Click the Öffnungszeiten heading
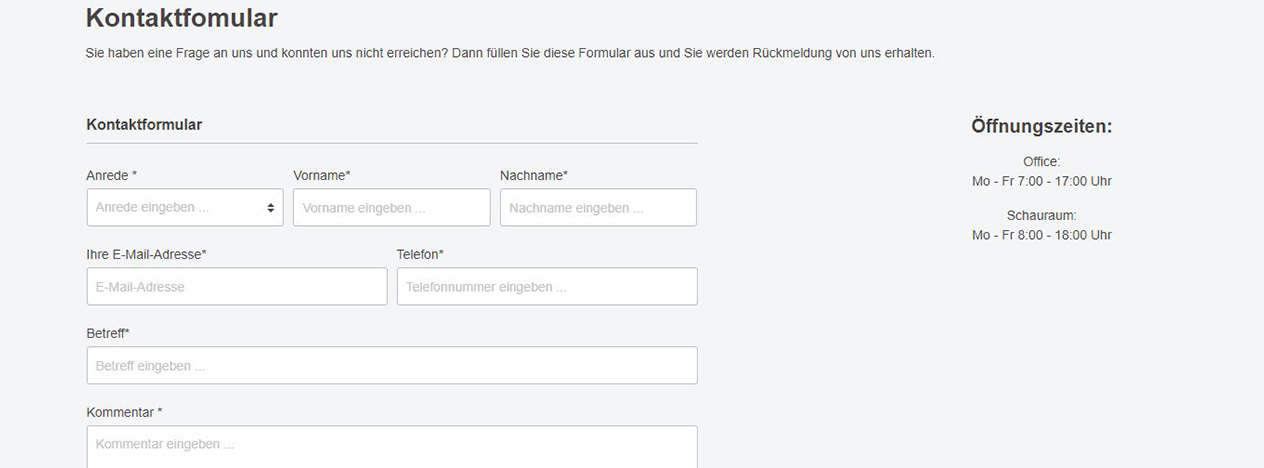This screenshot has width=1264, height=468. coord(1041,127)
